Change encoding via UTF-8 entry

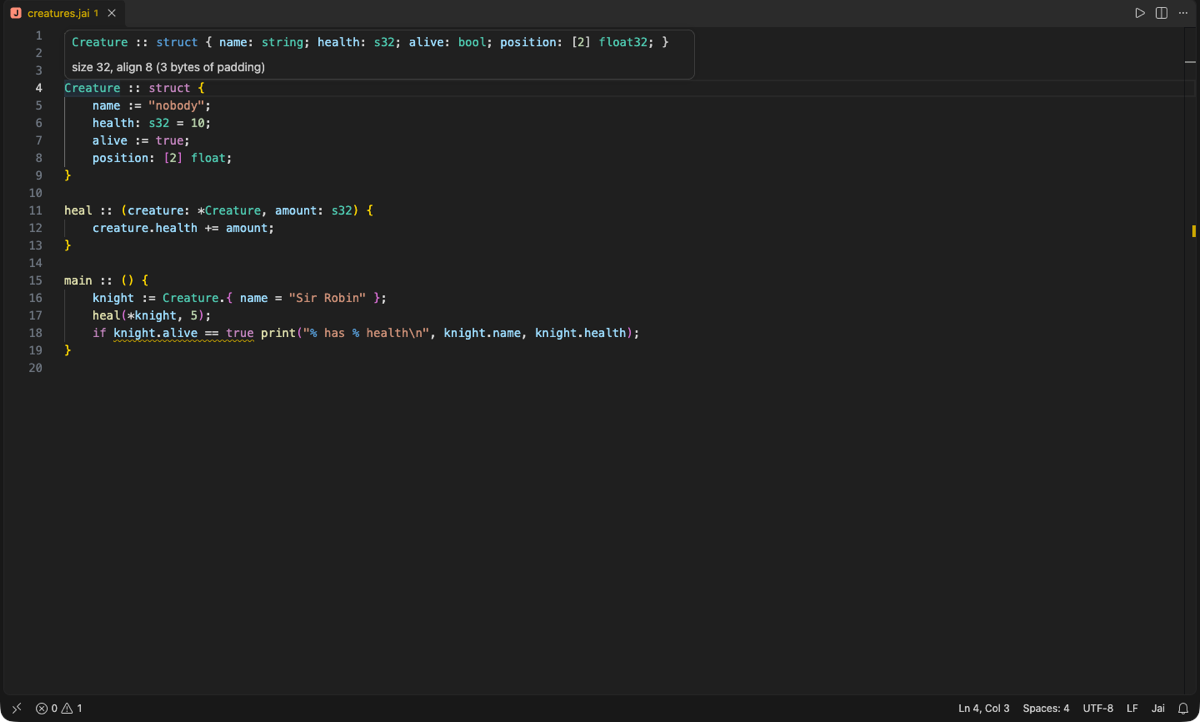pos(1098,708)
